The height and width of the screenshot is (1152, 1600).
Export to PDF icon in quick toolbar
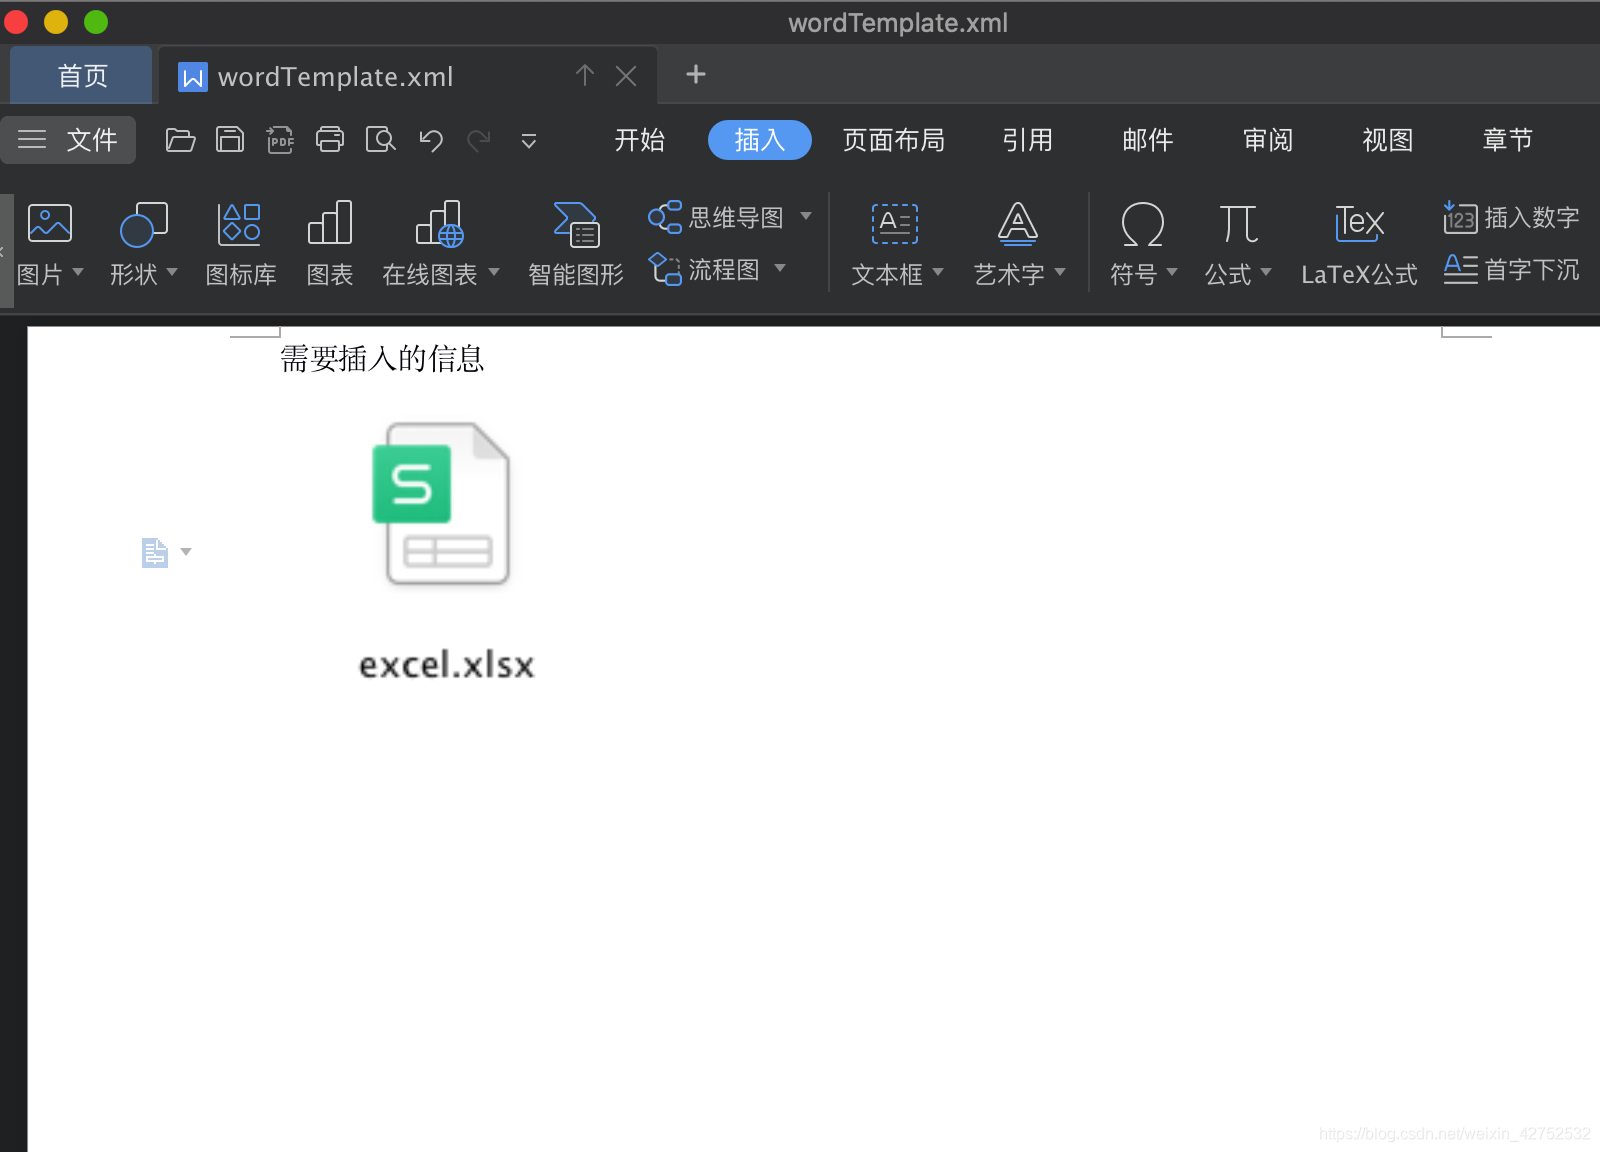coord(280,140)
